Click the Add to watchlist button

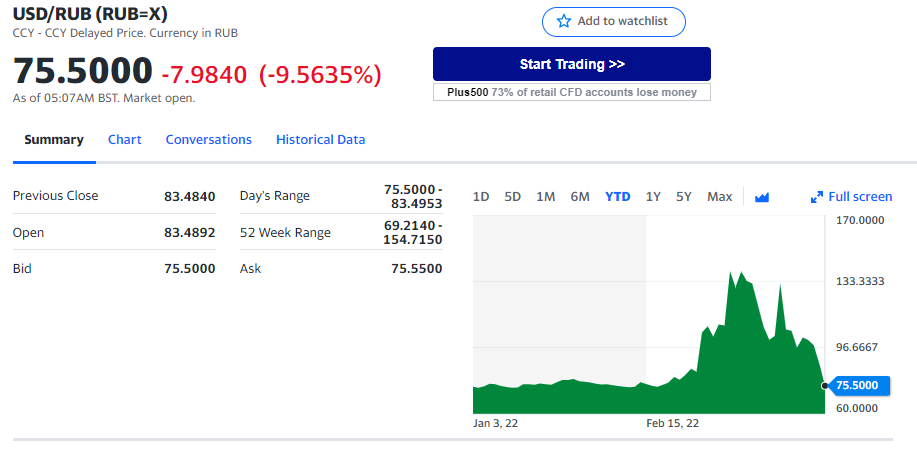click(613, 22)
